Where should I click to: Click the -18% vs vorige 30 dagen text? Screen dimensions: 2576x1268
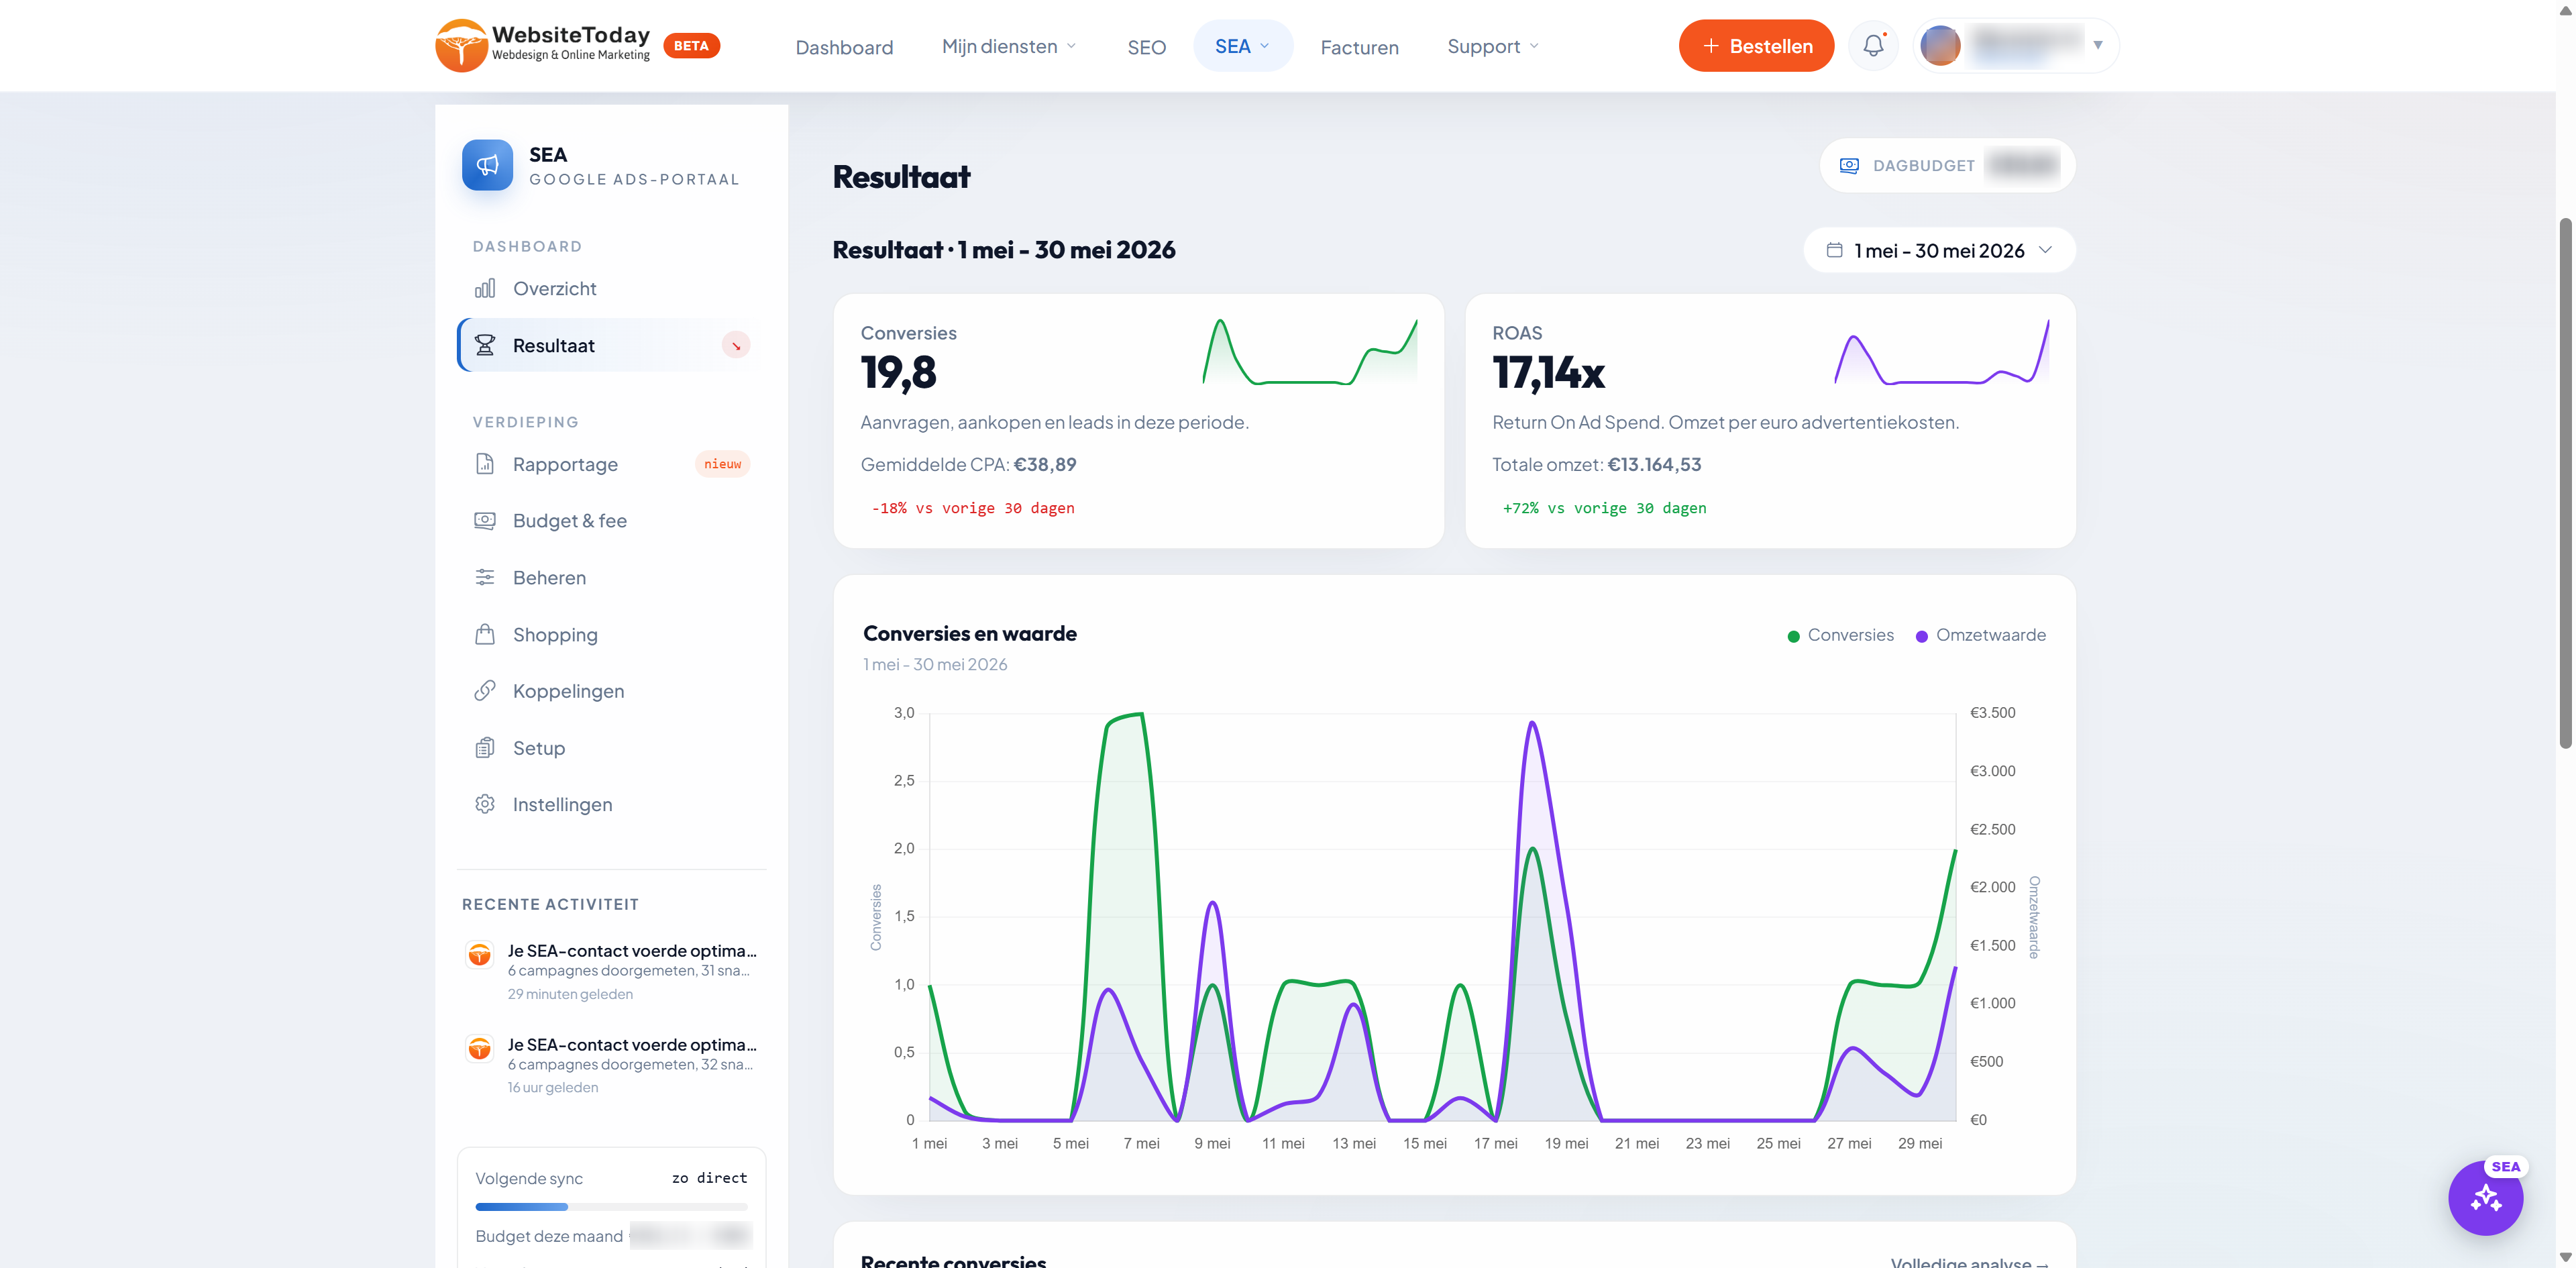click(973, 508)
